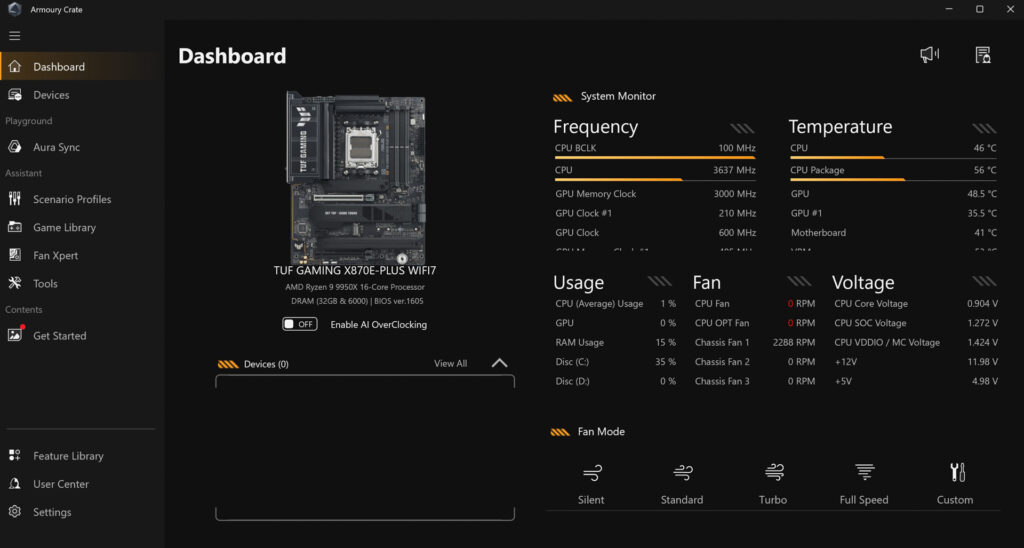Viewport: 1024px width, 548px height.
Task: Select the Turbo fan mode icon
Action: [x=774, y=472]
